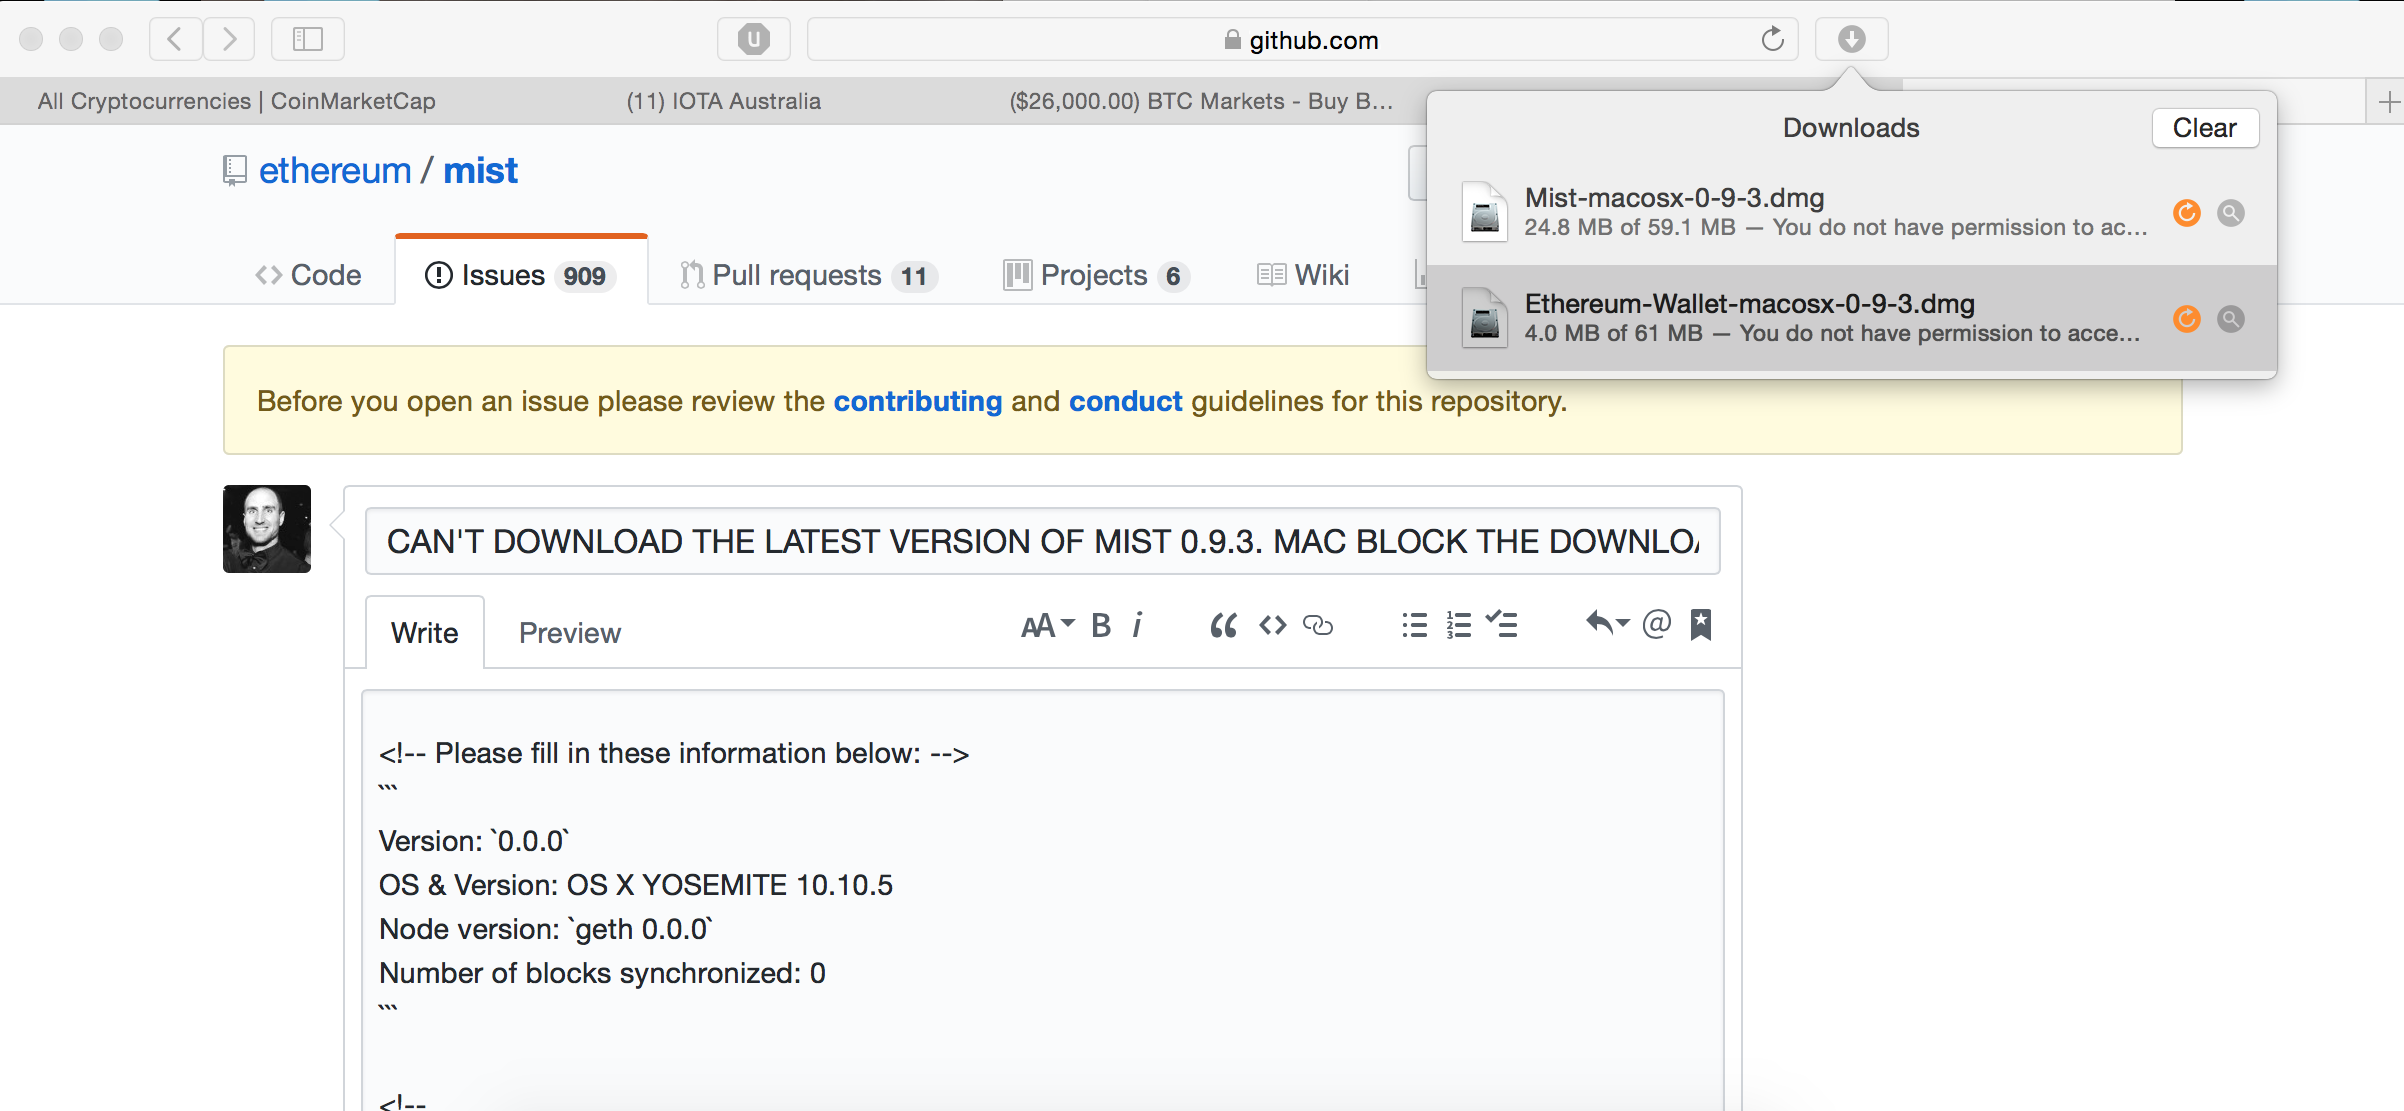Image resolution: width=2404 pixels, height=1111 pixels.
Task: Select the Write tab
Action: [425, 632]
